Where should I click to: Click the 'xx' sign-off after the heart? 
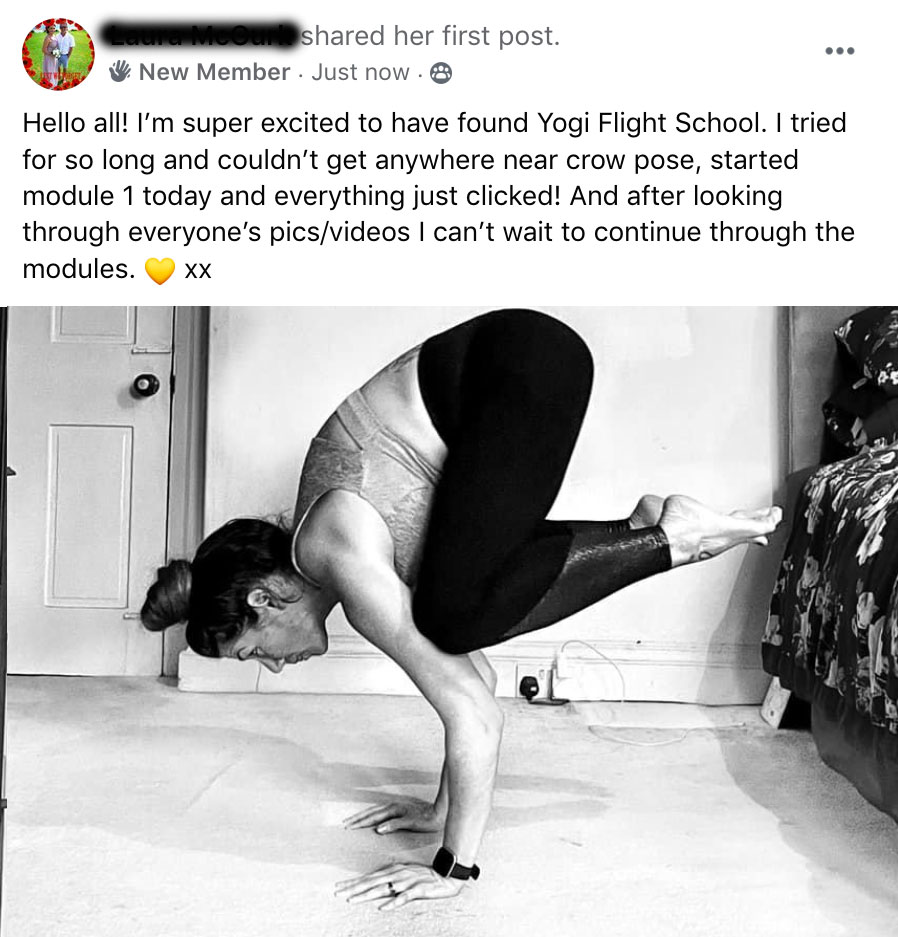[198, 270]
